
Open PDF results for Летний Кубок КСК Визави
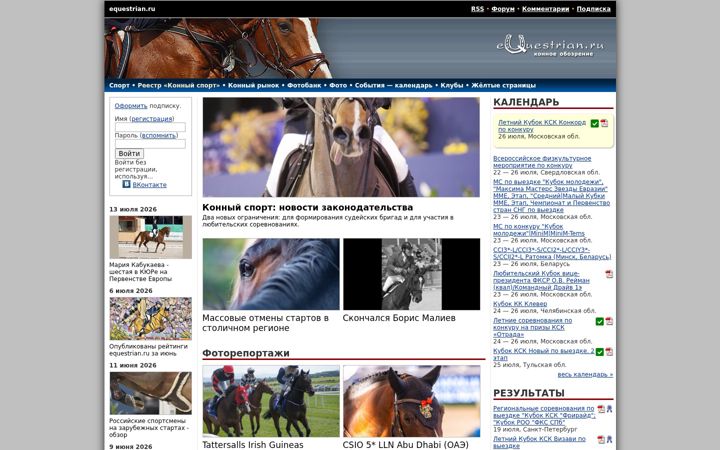(x=601, y=439)
